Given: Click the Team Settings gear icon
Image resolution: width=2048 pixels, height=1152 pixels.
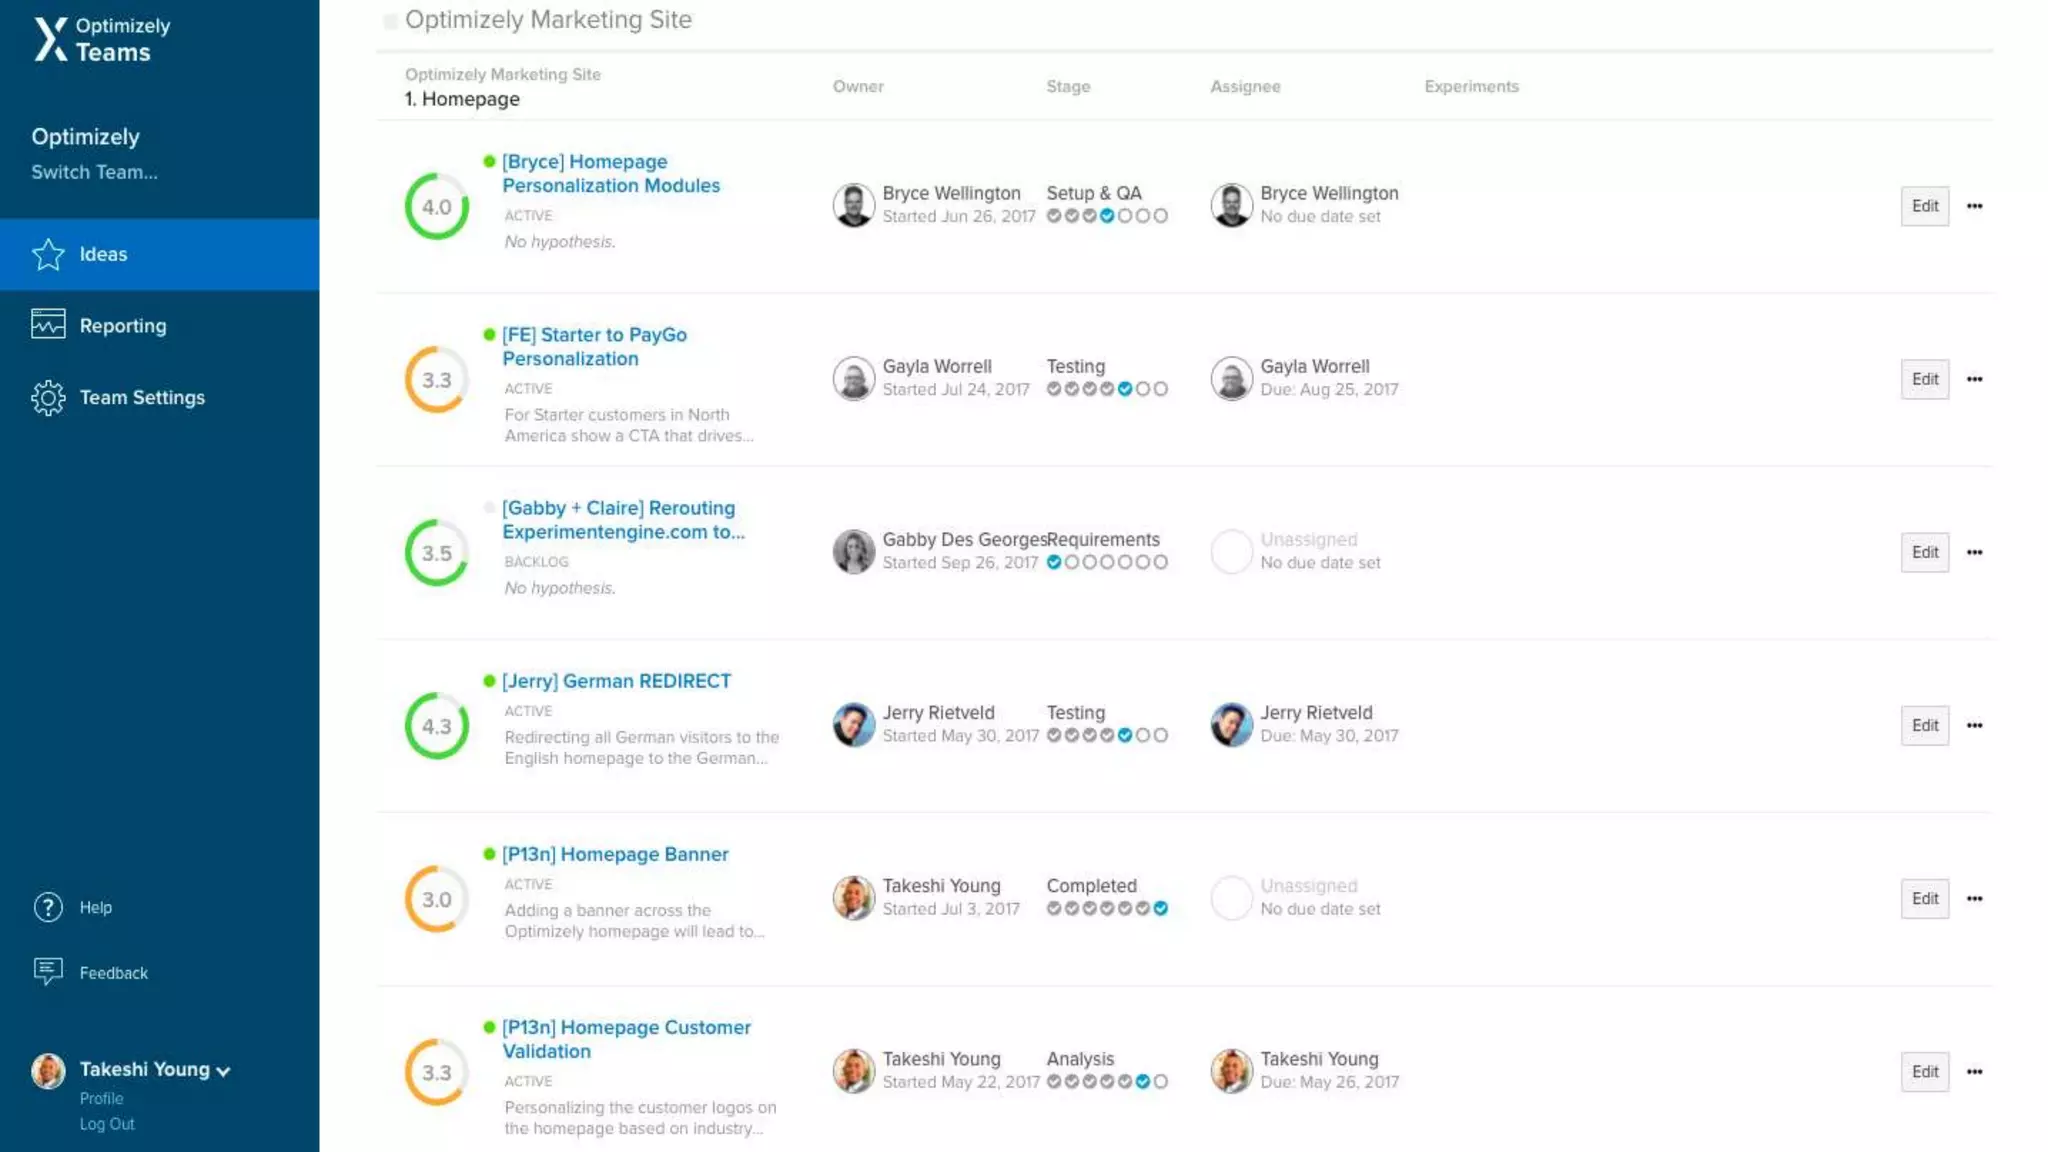Looking at the screenshot, I should (x=48, y=398).
